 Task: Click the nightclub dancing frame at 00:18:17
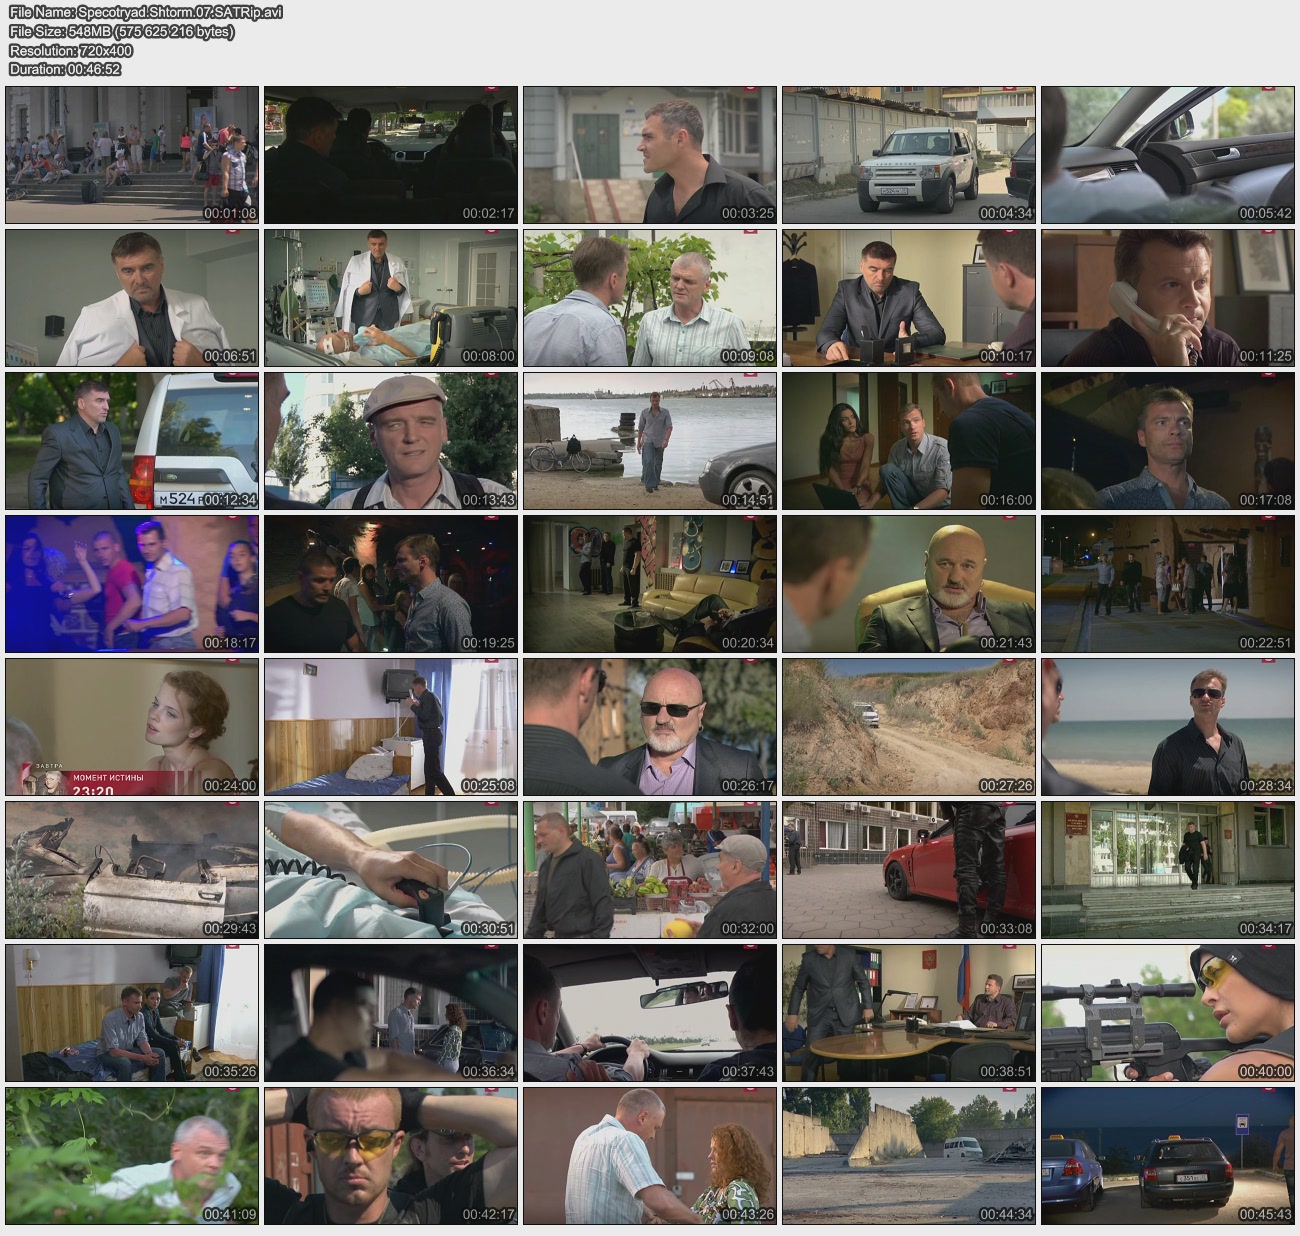tap(132, 584)
